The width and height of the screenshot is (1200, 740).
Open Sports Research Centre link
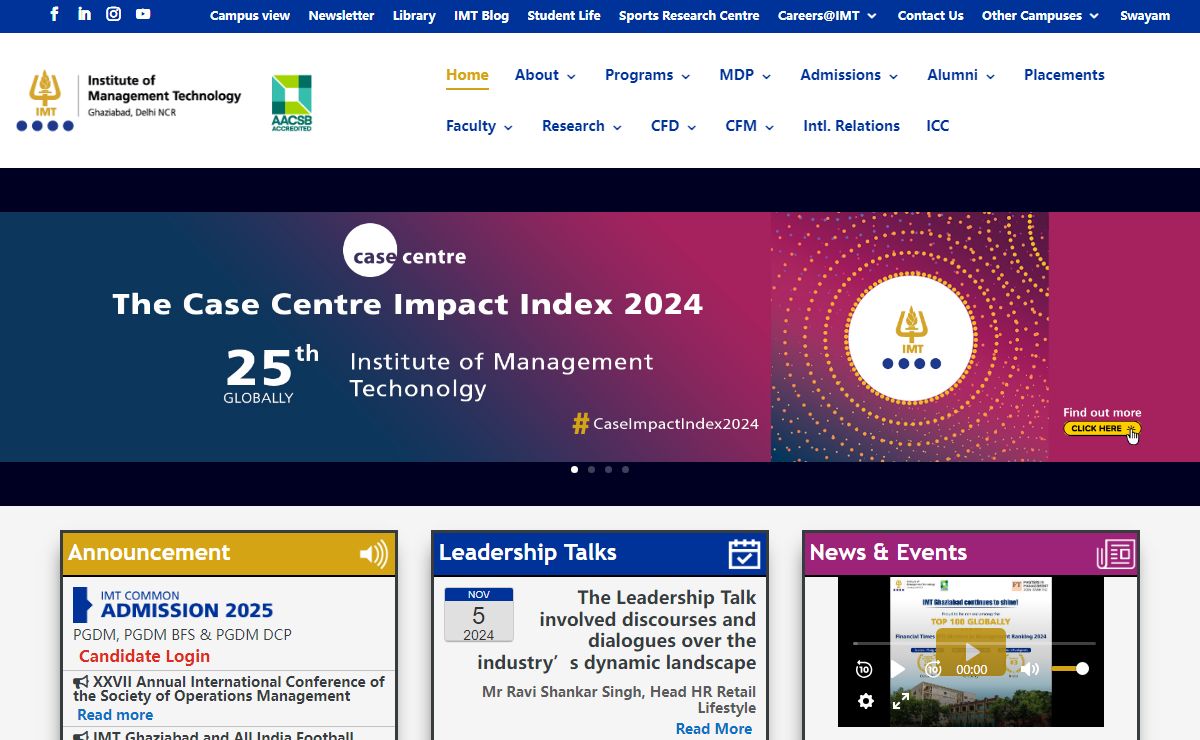click(x=689, y=15)
